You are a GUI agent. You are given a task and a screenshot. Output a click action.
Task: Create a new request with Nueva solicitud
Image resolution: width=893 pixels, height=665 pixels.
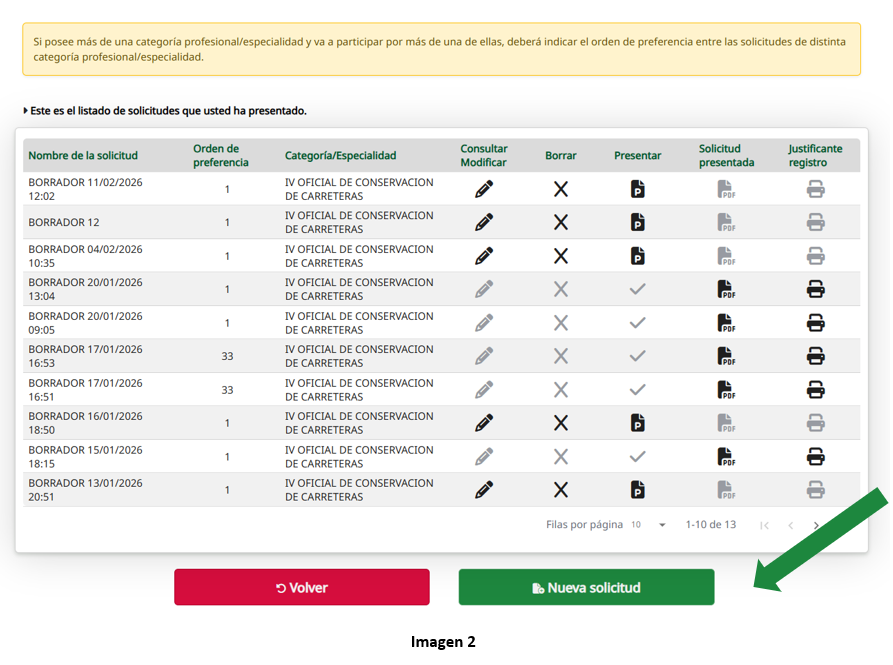click(x=586, y=588)
